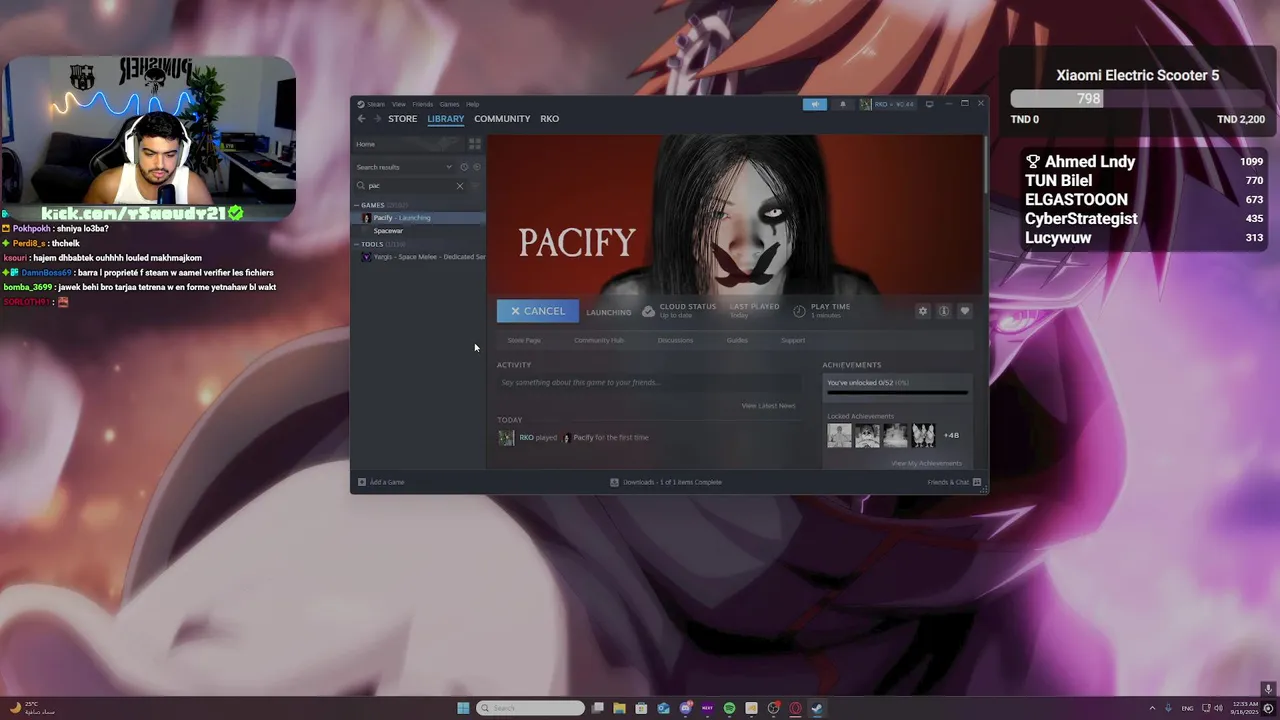Select Pacify - Launching in the game list
This screenshot has width=1280, height=720.
click(x=419, y=218)
